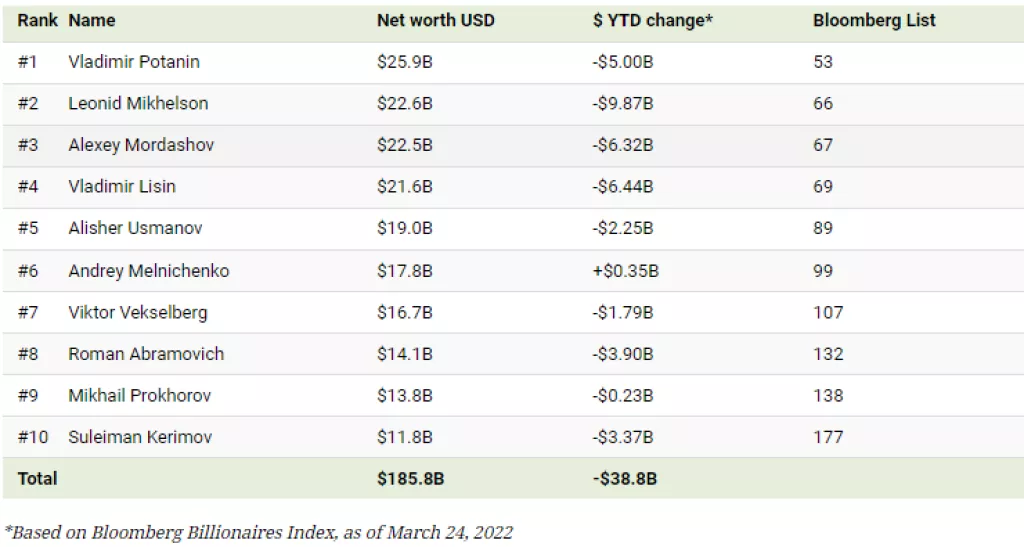Select Andrey Melnichenko's +$0.35B change value
Viewport: 1024px width, 547px height.
[x=626, y=270]
